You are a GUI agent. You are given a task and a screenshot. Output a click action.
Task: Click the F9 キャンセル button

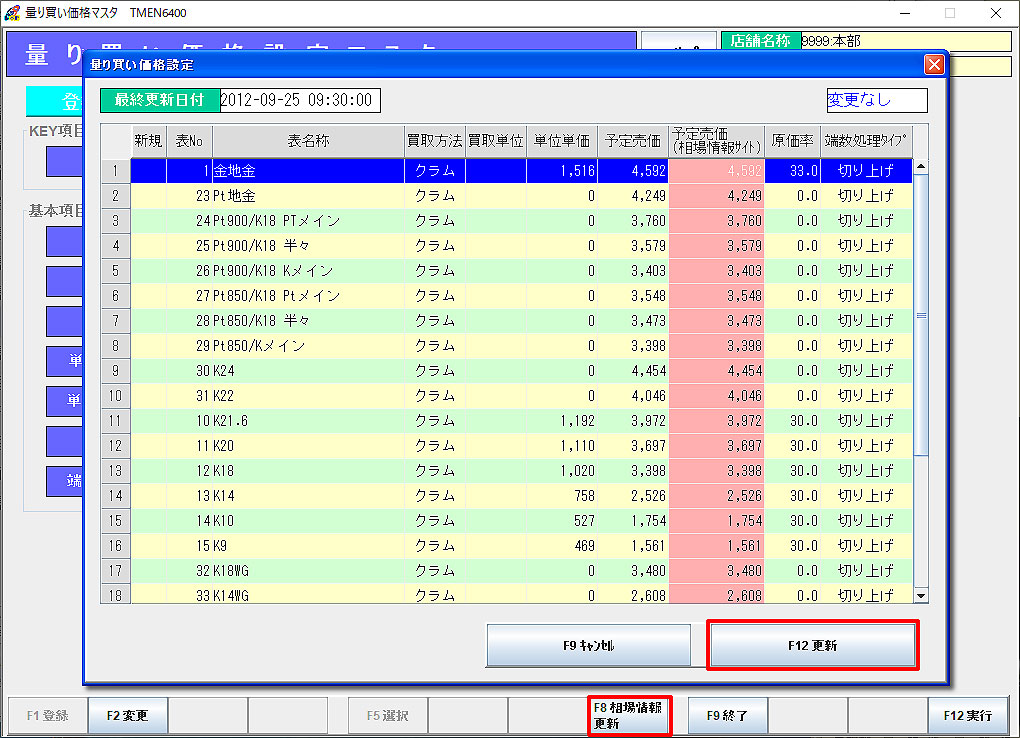588,645
